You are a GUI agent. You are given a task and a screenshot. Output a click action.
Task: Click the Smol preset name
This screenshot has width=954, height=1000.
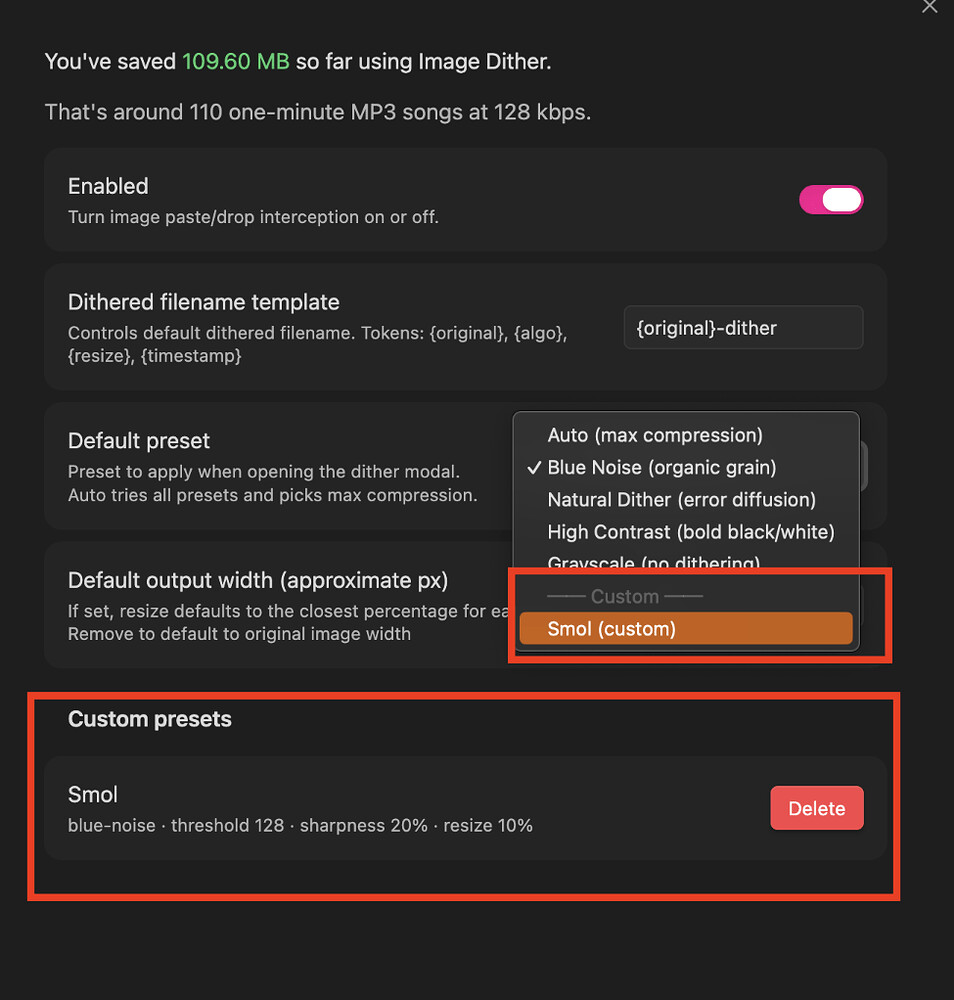point(93,795)
